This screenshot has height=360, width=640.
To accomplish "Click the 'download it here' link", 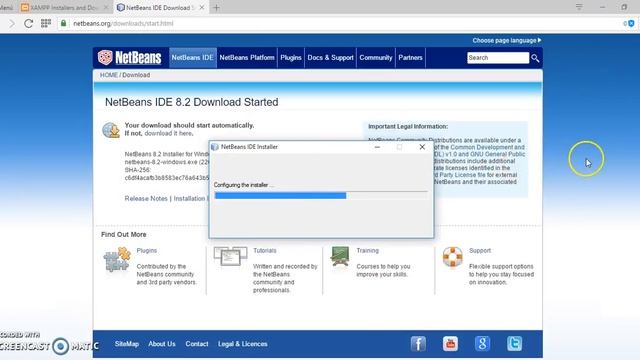I will [169, 133].
